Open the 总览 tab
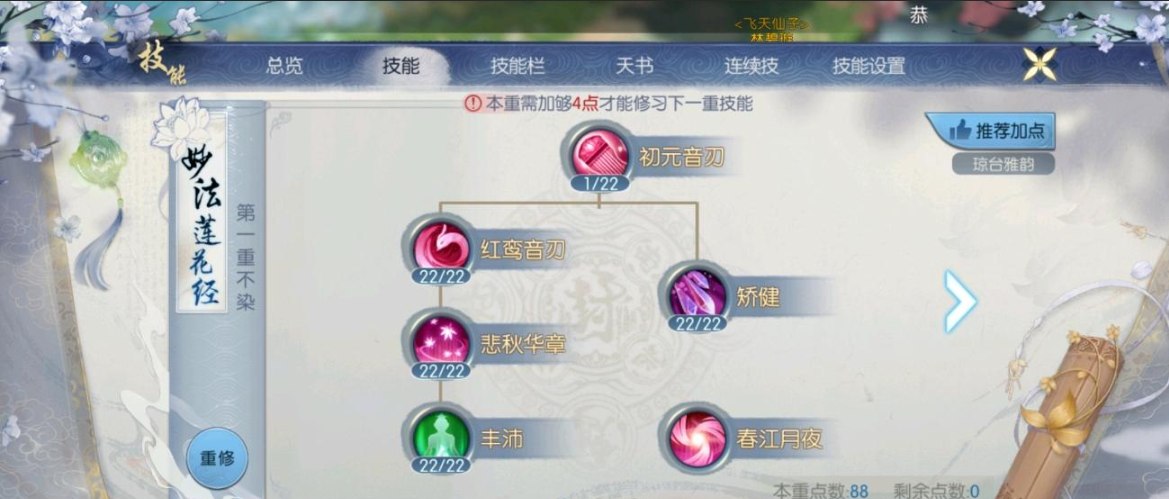The image size is (1169, 499). click(x=285, y=66)
